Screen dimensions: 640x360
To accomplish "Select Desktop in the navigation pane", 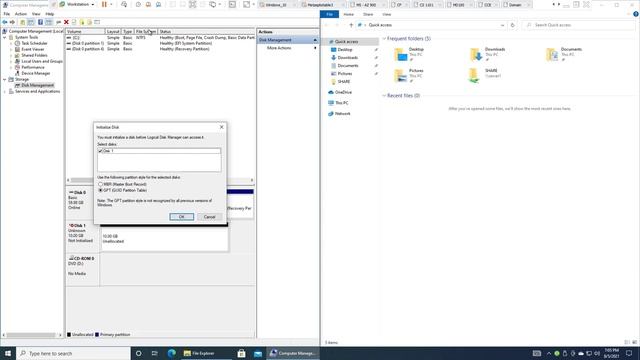I will [x=345, y=50].
